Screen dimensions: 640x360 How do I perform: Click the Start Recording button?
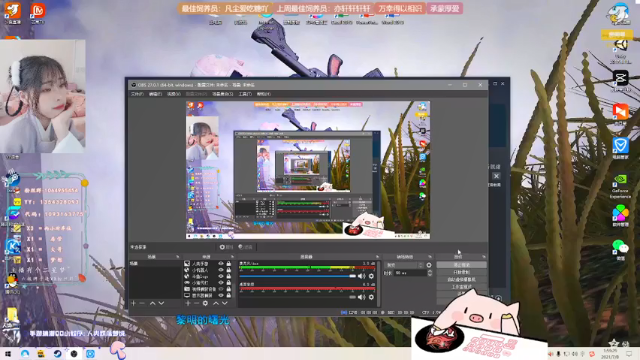[x=461, y=272]
